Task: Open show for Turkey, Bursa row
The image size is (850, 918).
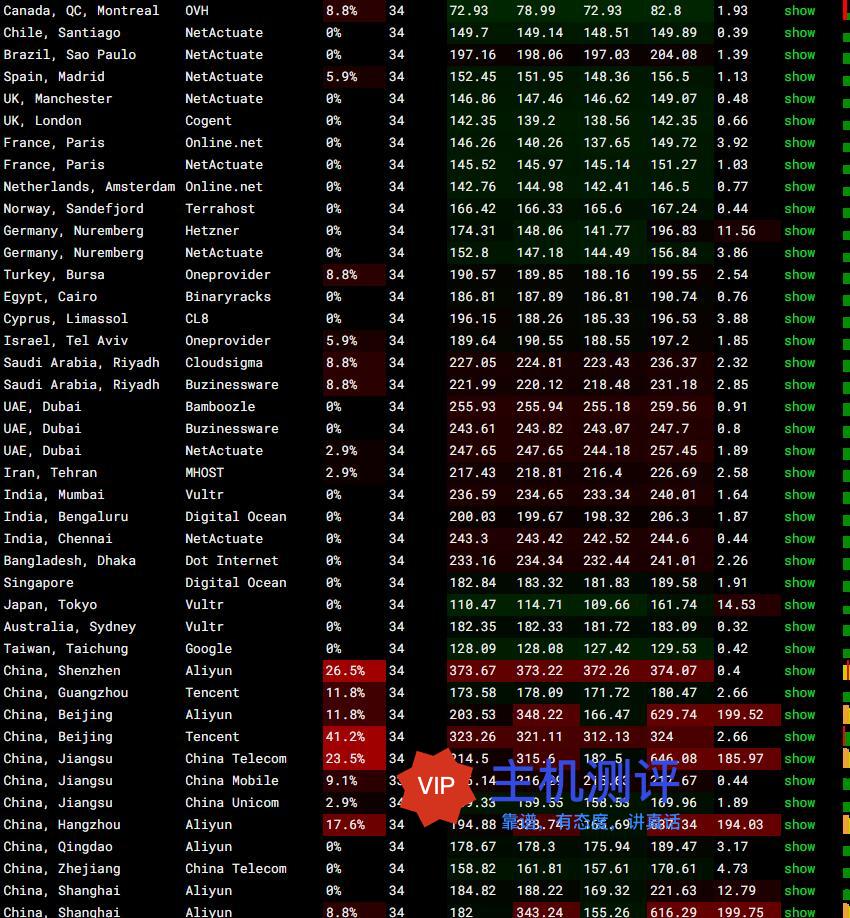Action: 800,275
